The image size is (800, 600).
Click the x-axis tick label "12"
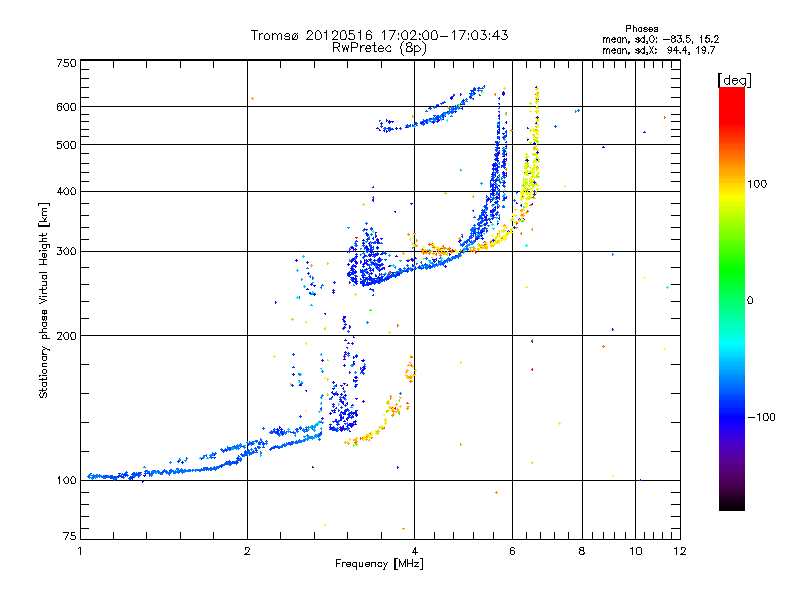pyautogui.click(x=680, y=551)
